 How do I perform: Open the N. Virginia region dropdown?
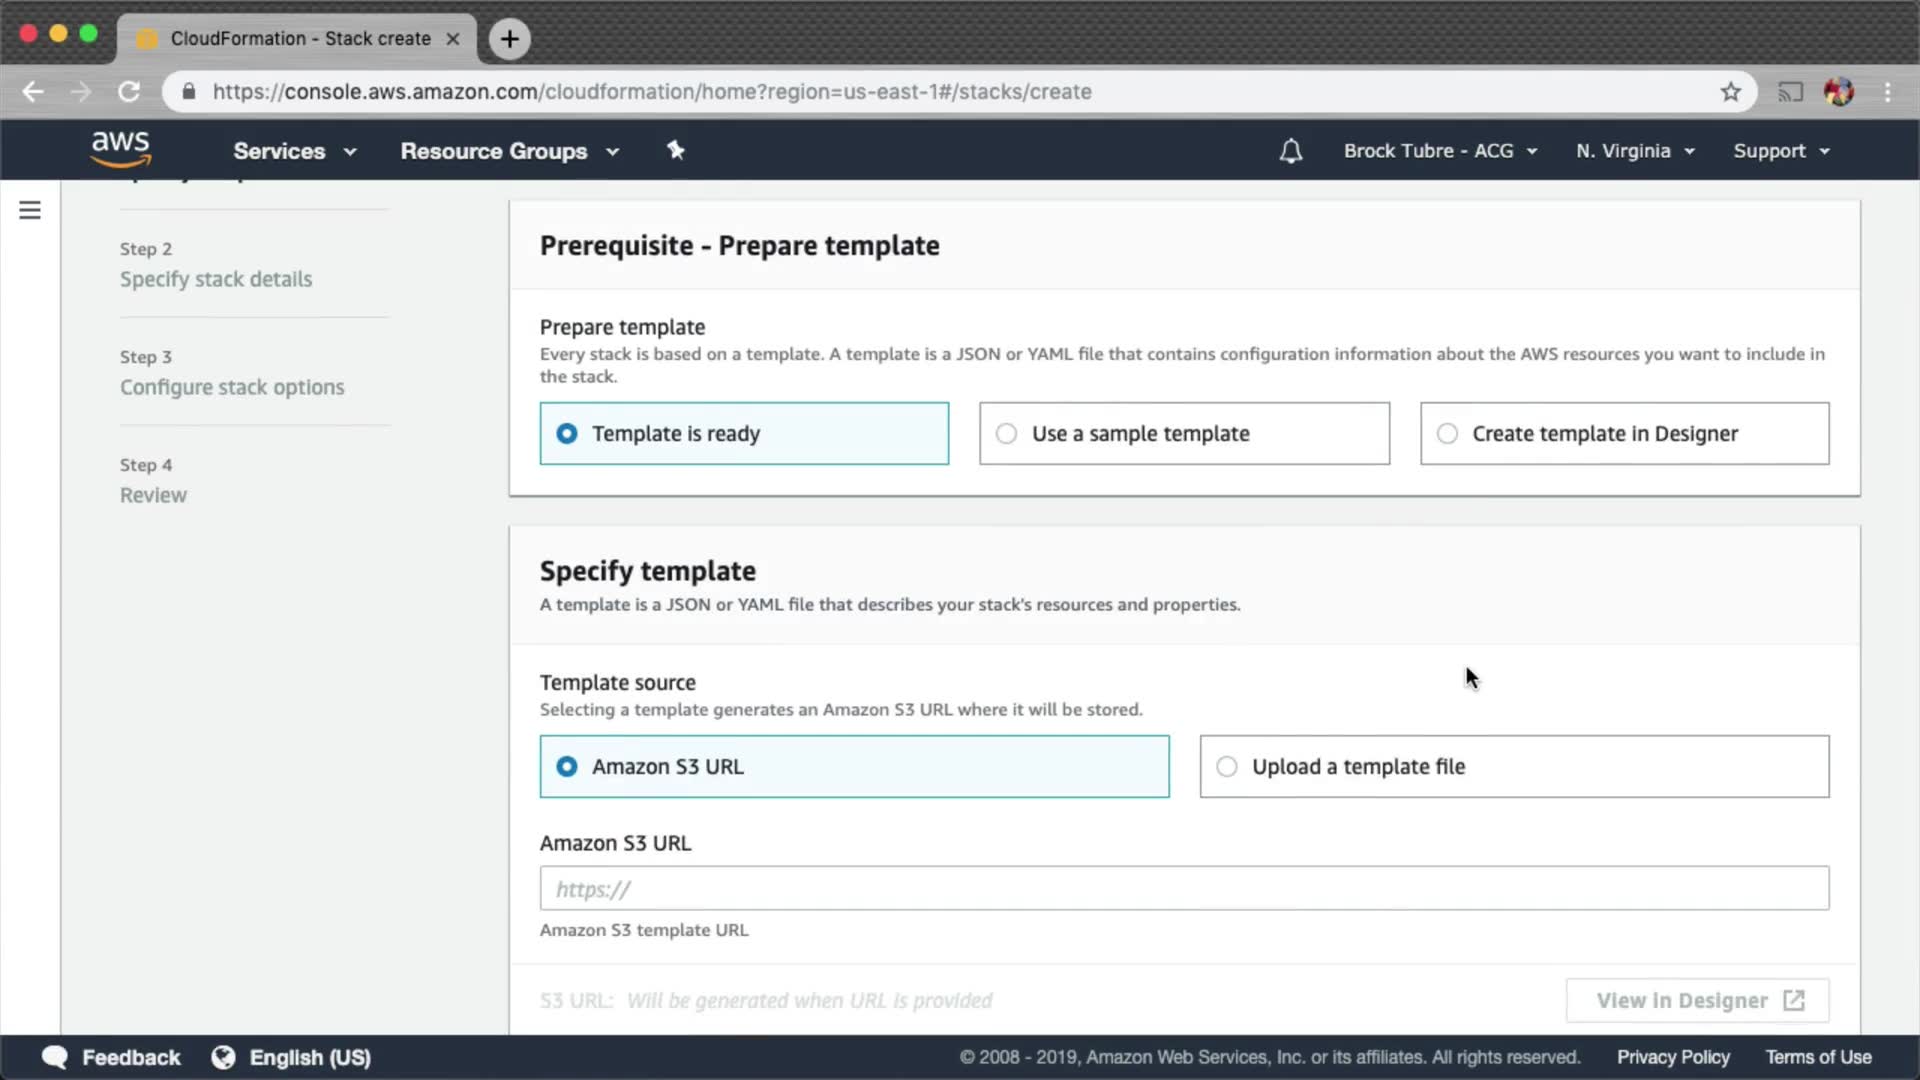1635,151
